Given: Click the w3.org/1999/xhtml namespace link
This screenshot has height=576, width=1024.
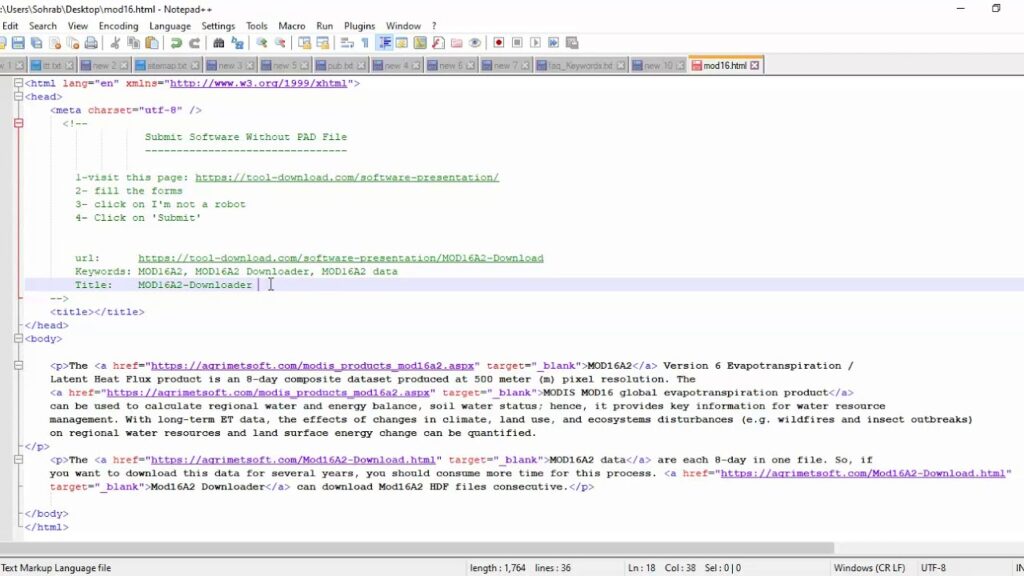Looking at the screenshot, I should pyautogui.click(x=258, y=84).
